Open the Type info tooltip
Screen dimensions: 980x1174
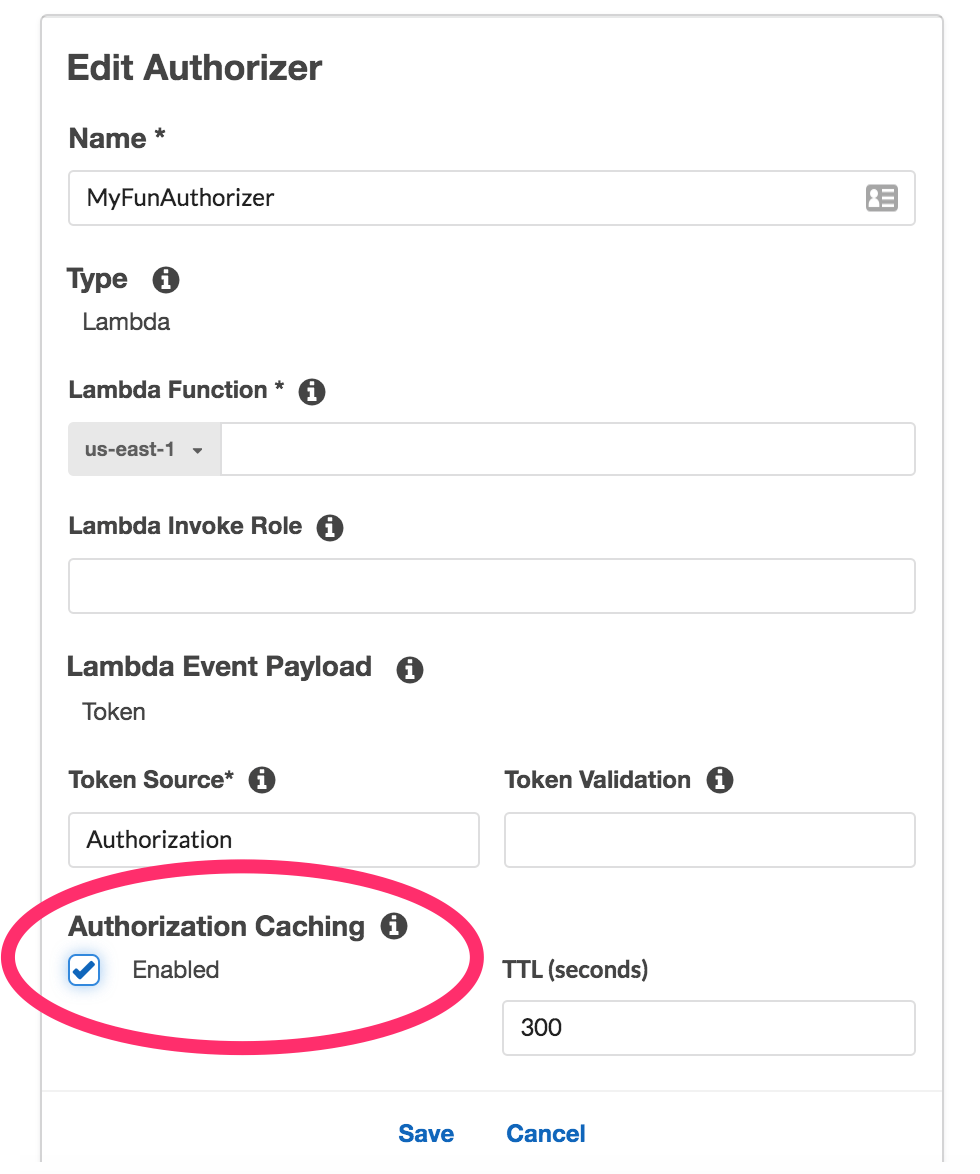click(166, 280)
